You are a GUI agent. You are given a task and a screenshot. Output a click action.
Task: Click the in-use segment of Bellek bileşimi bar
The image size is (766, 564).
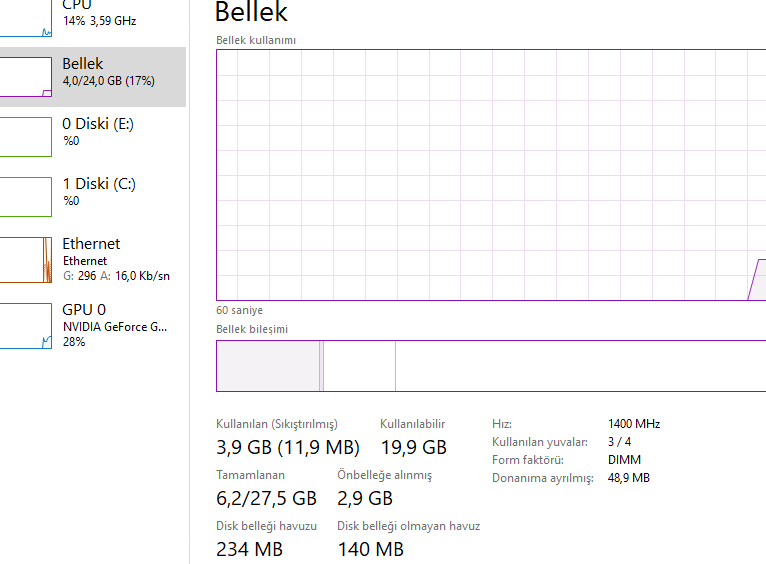267,366
